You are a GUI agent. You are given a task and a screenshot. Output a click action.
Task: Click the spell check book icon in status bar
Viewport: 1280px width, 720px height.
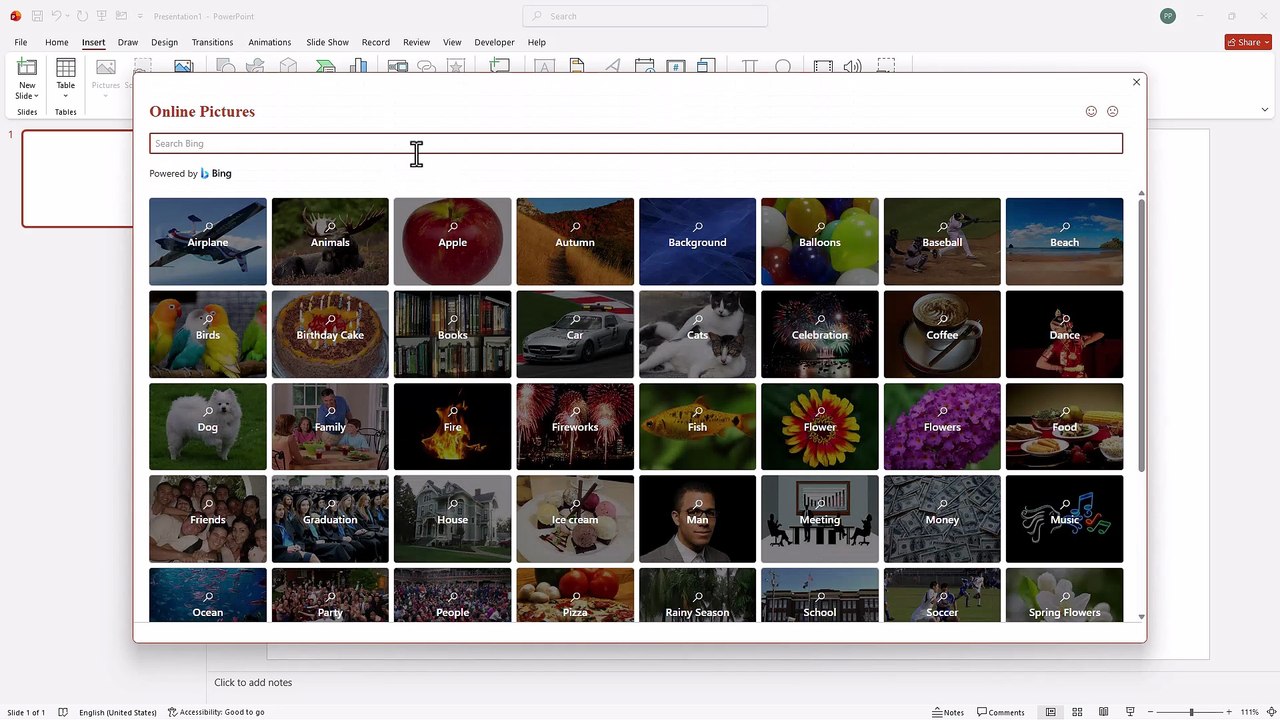tap(63, 712)
